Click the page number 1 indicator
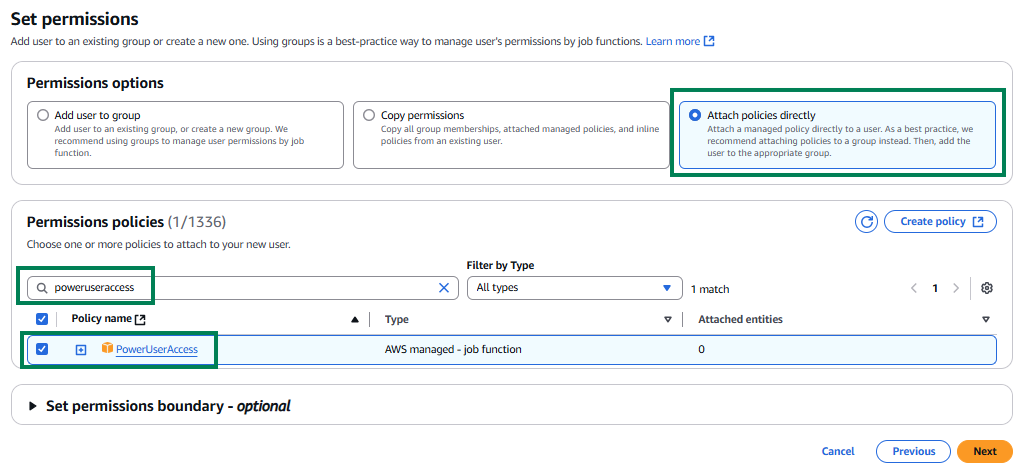 pyautogui.click(x=935, y=288)
